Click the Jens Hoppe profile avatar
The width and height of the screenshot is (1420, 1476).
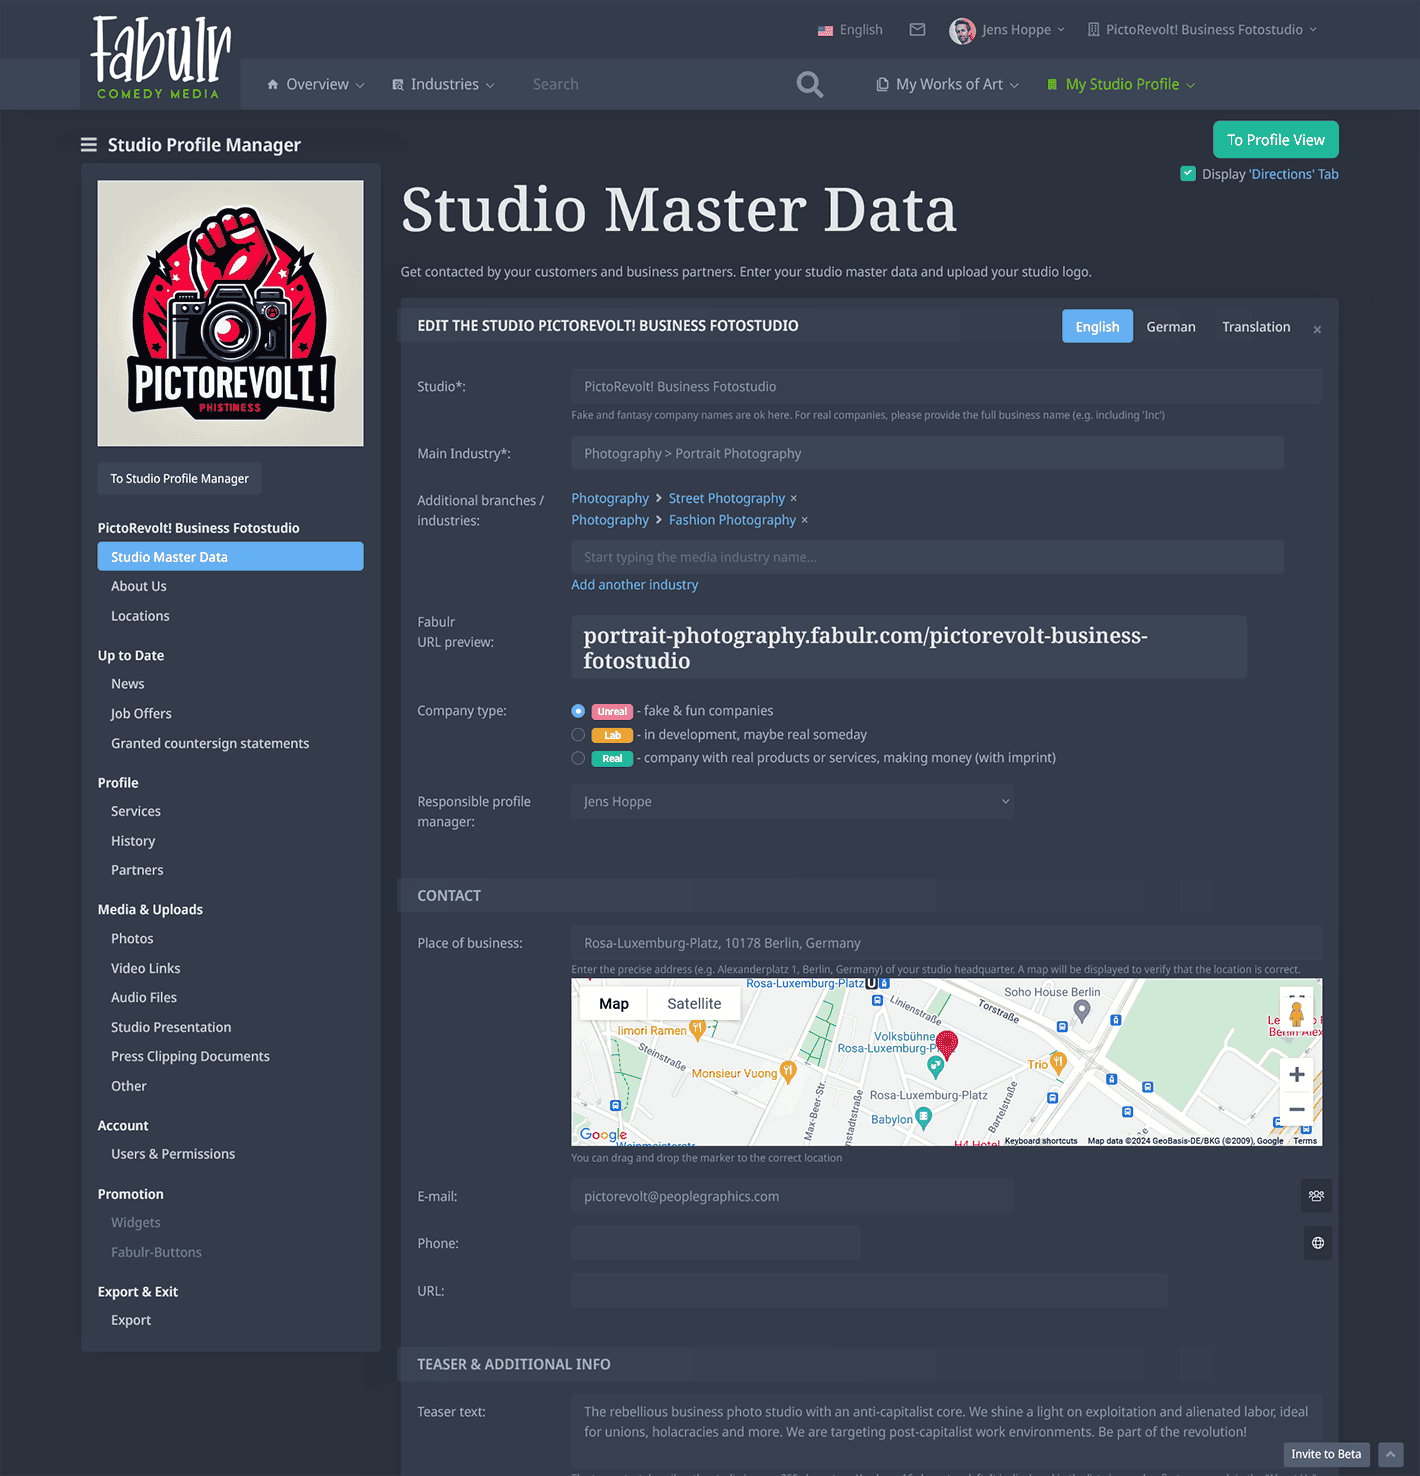point(962,30)
